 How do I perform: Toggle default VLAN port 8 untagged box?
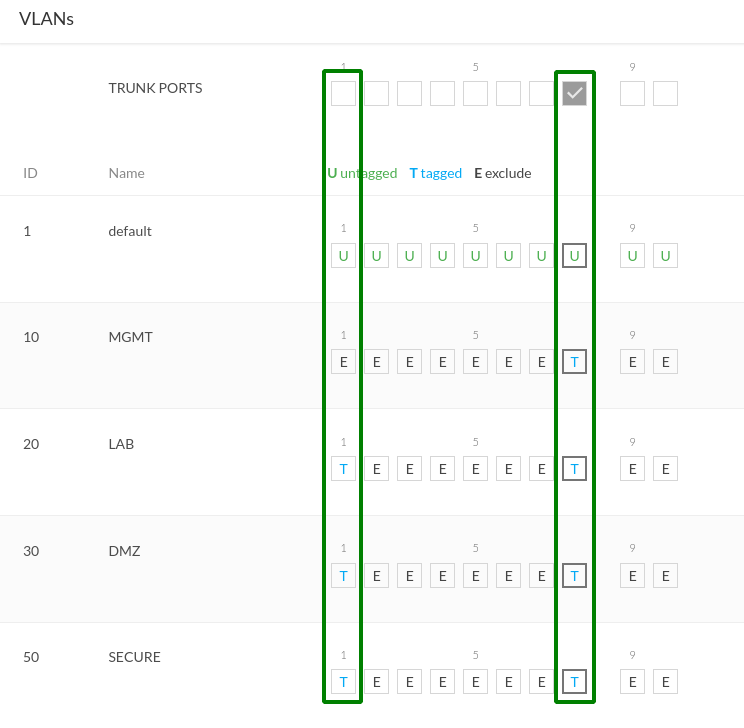[x=574, y=256]
